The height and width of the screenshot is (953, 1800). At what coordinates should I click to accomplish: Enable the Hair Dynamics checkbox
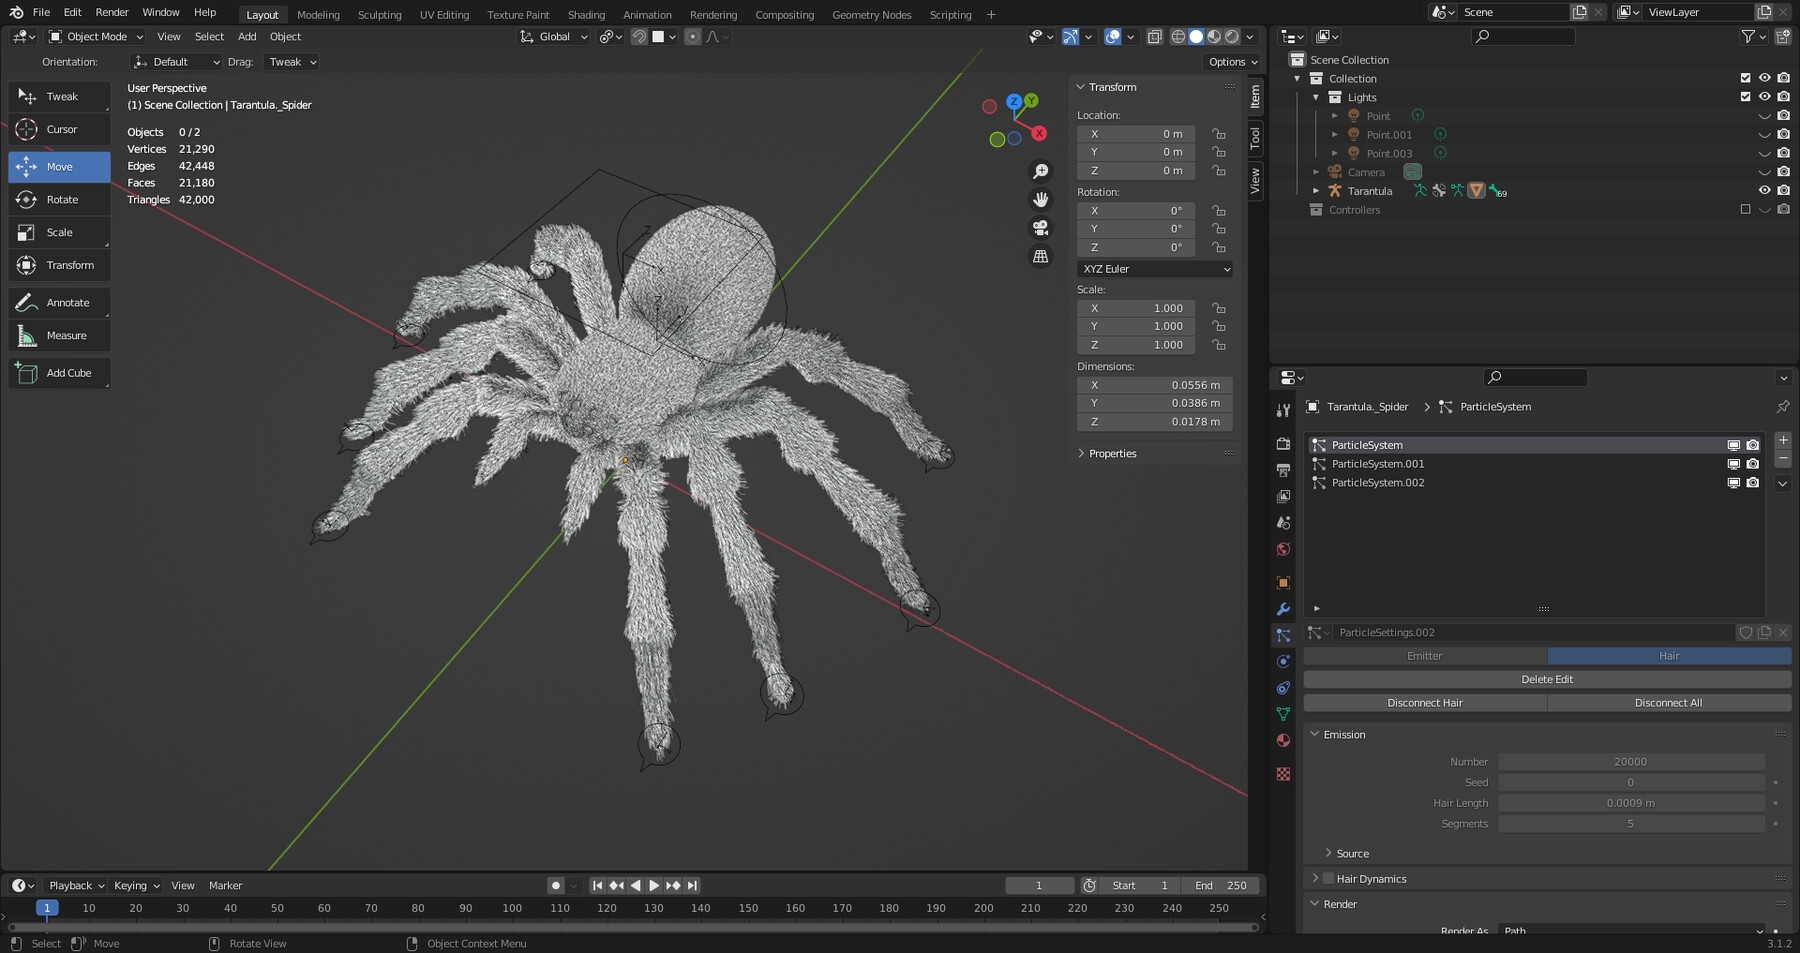(x=1327, y=878)
